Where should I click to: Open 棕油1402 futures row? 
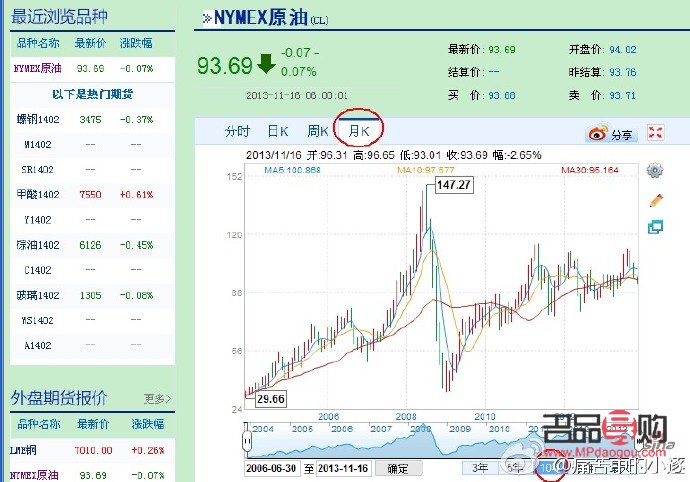(x=92, y=245)
